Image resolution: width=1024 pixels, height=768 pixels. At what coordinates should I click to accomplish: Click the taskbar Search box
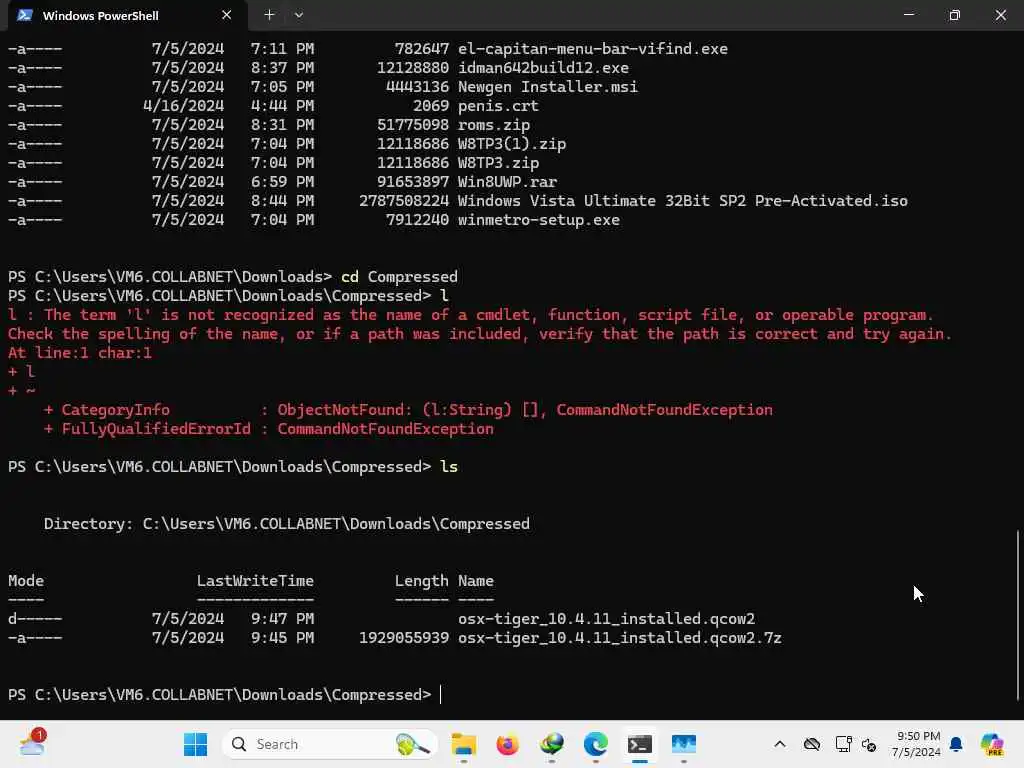click(330, 744)
